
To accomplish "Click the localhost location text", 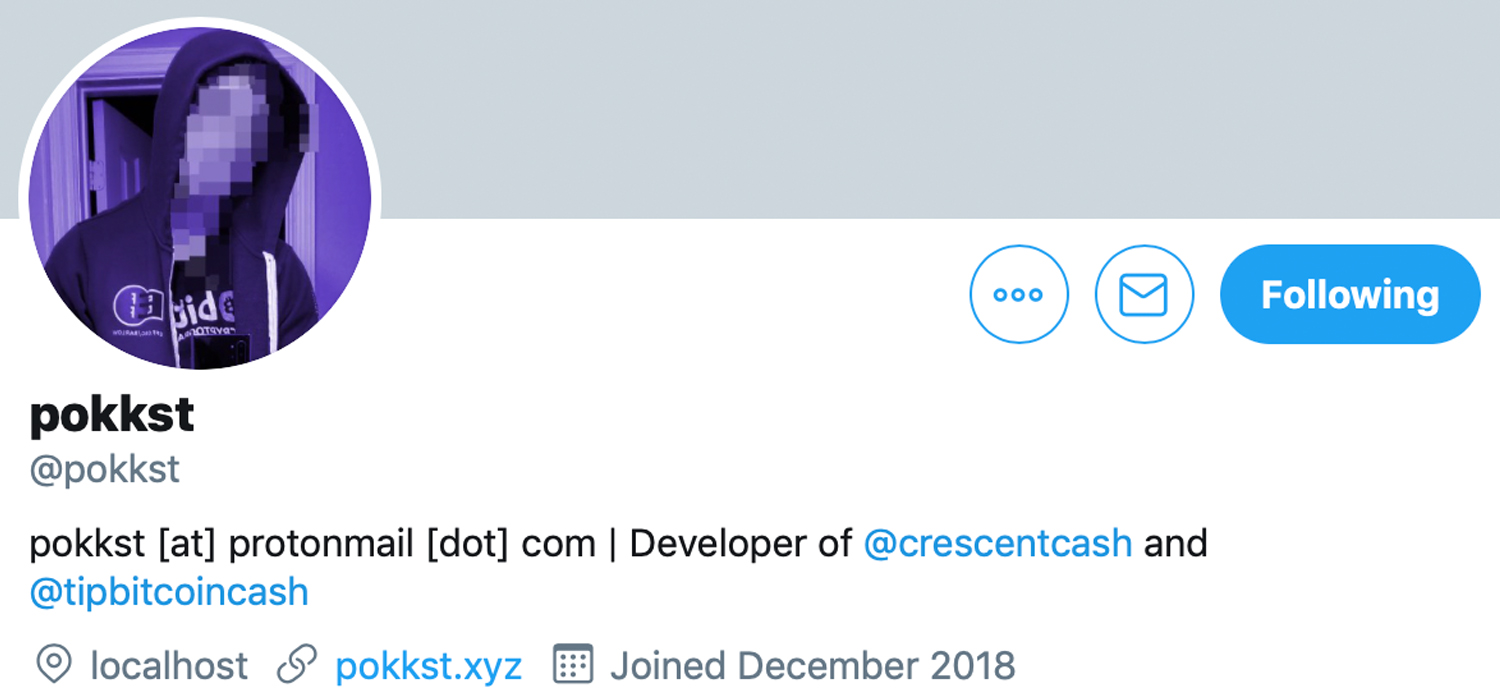I will (168, 665).
